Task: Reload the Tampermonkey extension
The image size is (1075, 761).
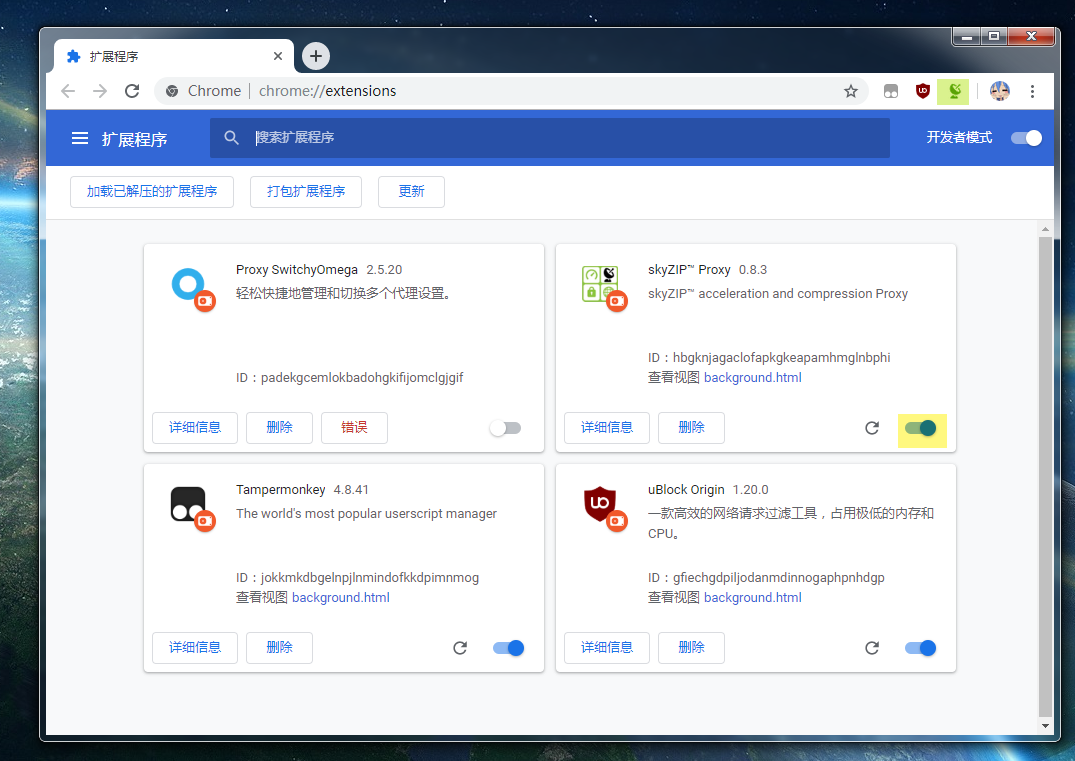Action: 460,649
